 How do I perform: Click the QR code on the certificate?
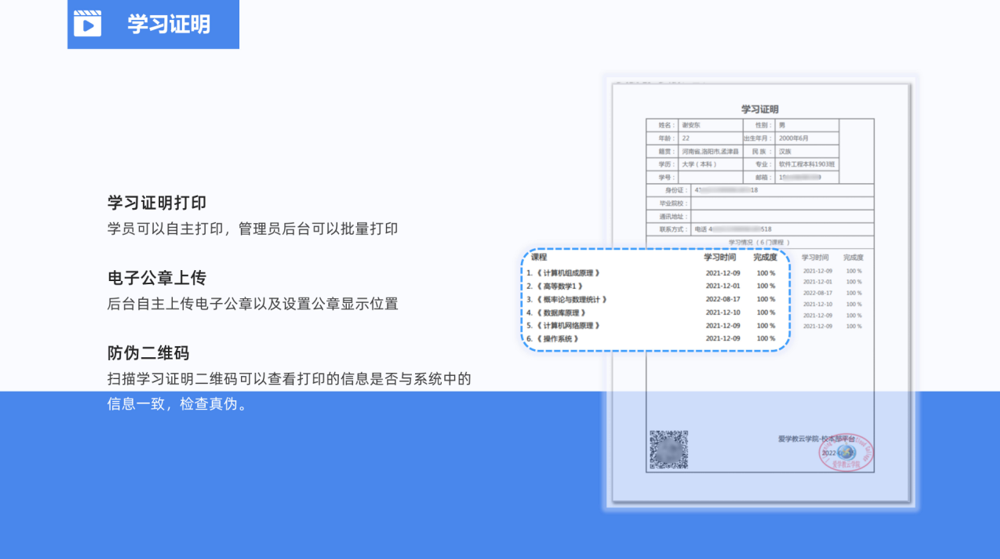point(668,449)
